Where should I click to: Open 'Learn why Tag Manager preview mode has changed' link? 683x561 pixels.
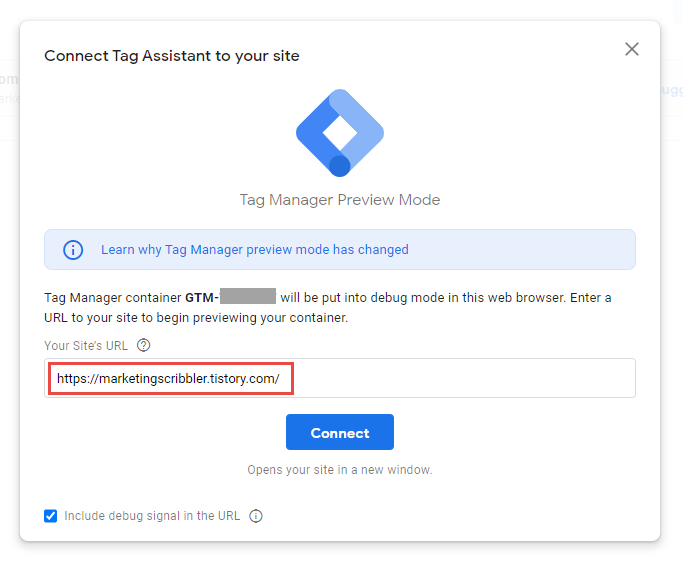255,250
